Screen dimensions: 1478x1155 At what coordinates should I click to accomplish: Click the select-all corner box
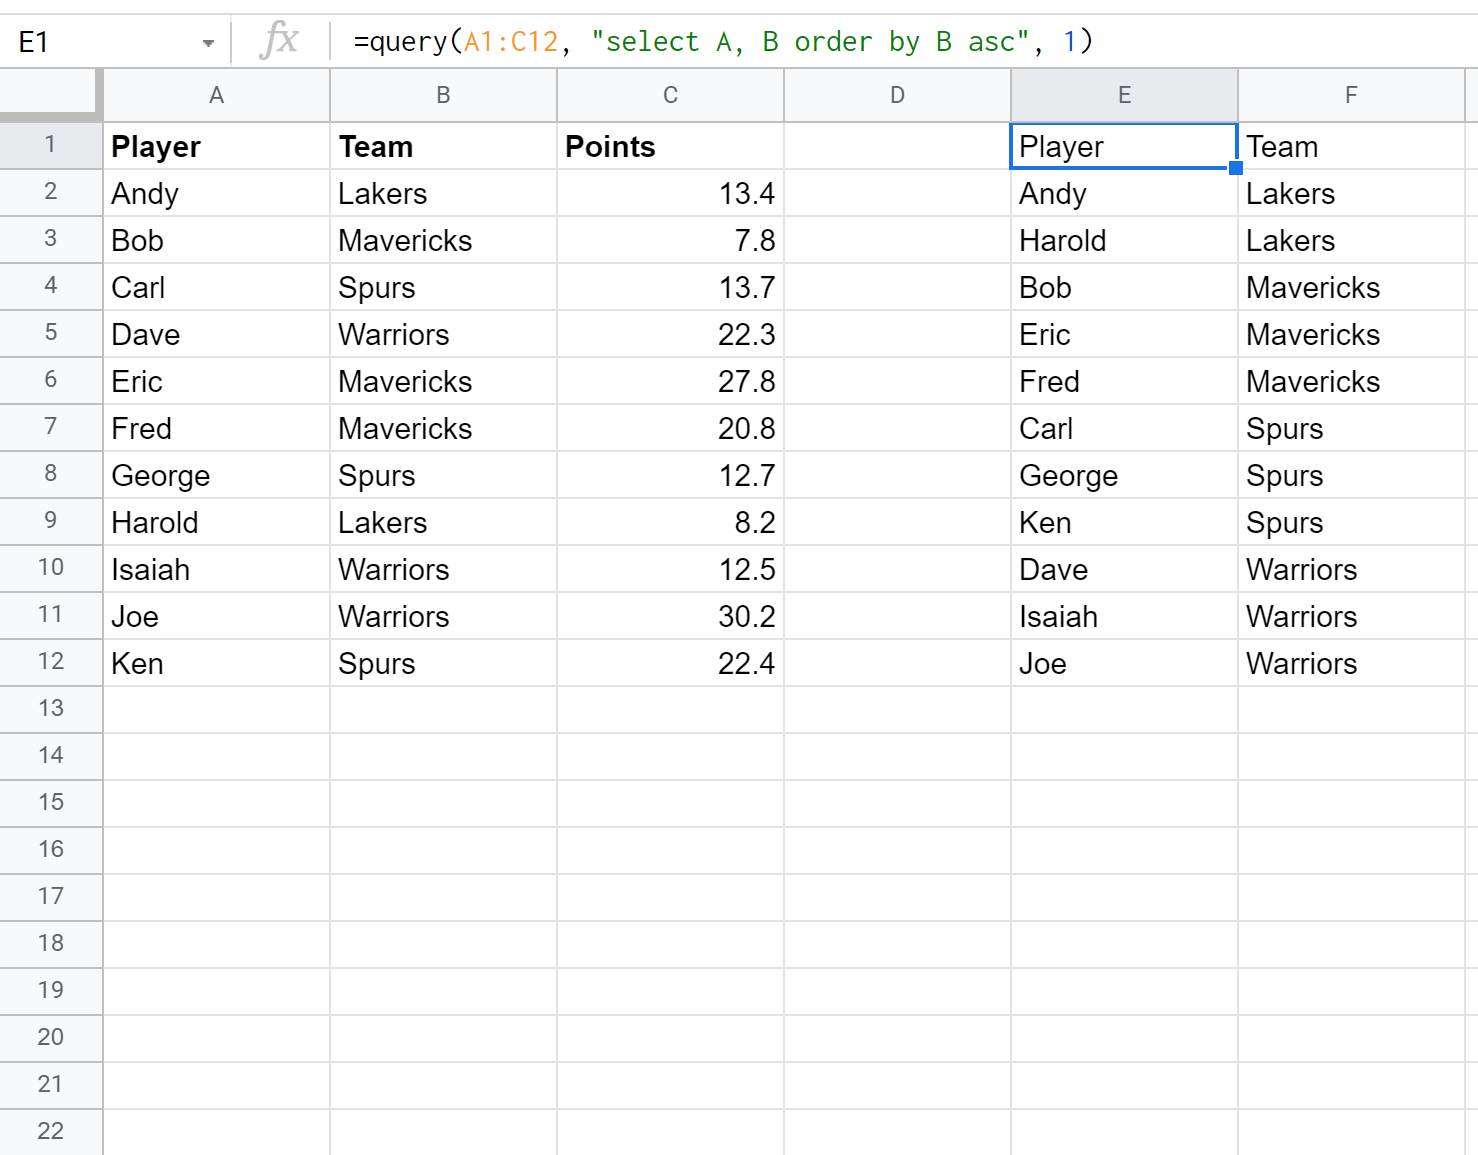pos(50,95)
